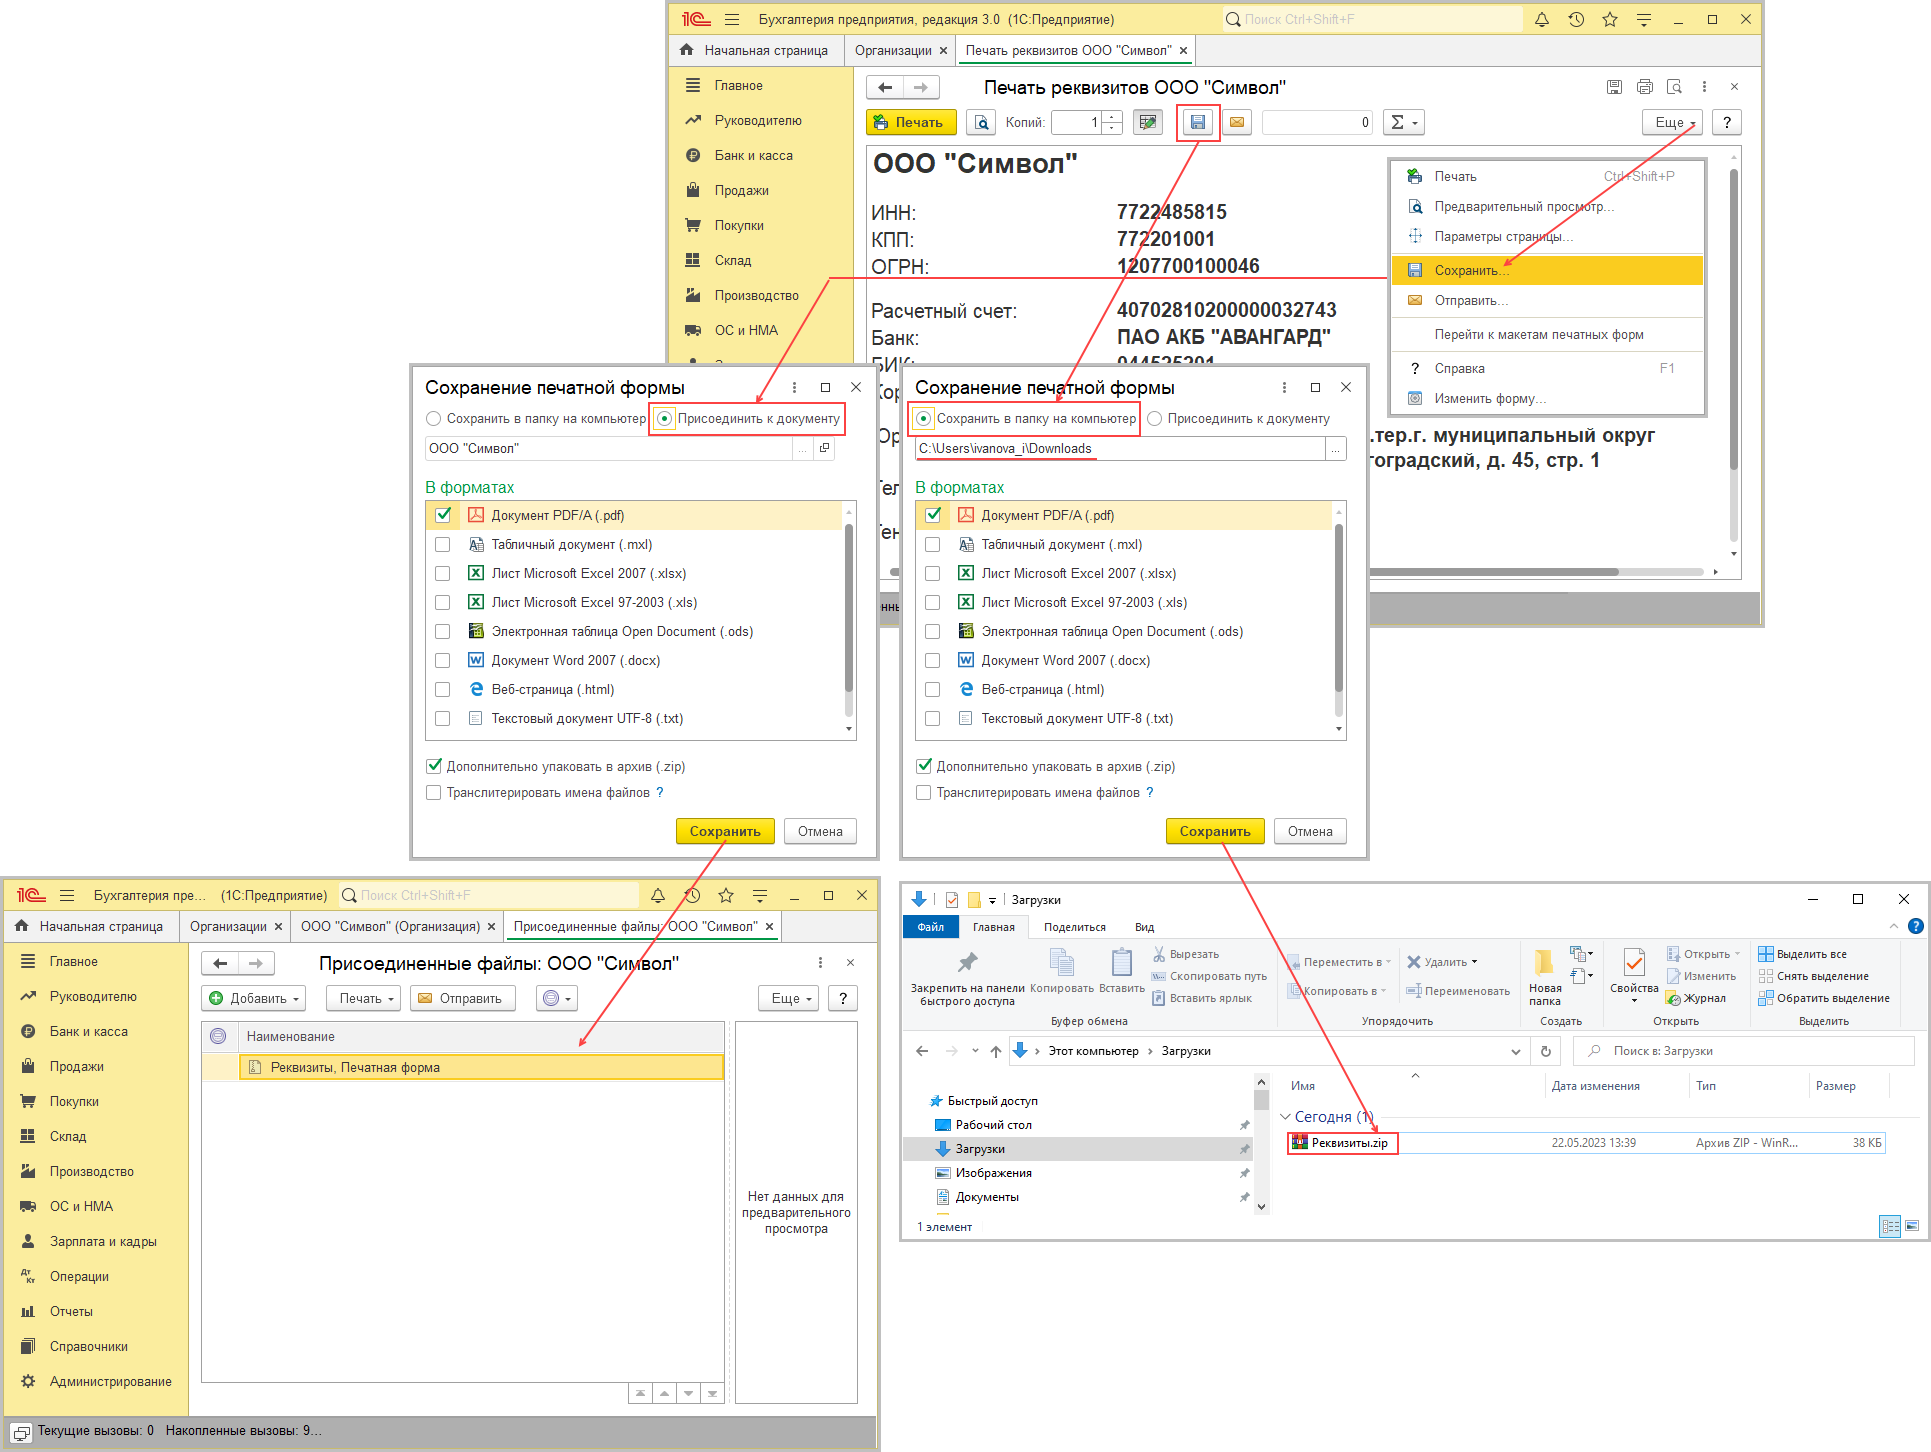The height and width of the screenshot is (1452, 1931).
Task: Click Свойства icon in Explorer ribbon
Action: 1634,963
